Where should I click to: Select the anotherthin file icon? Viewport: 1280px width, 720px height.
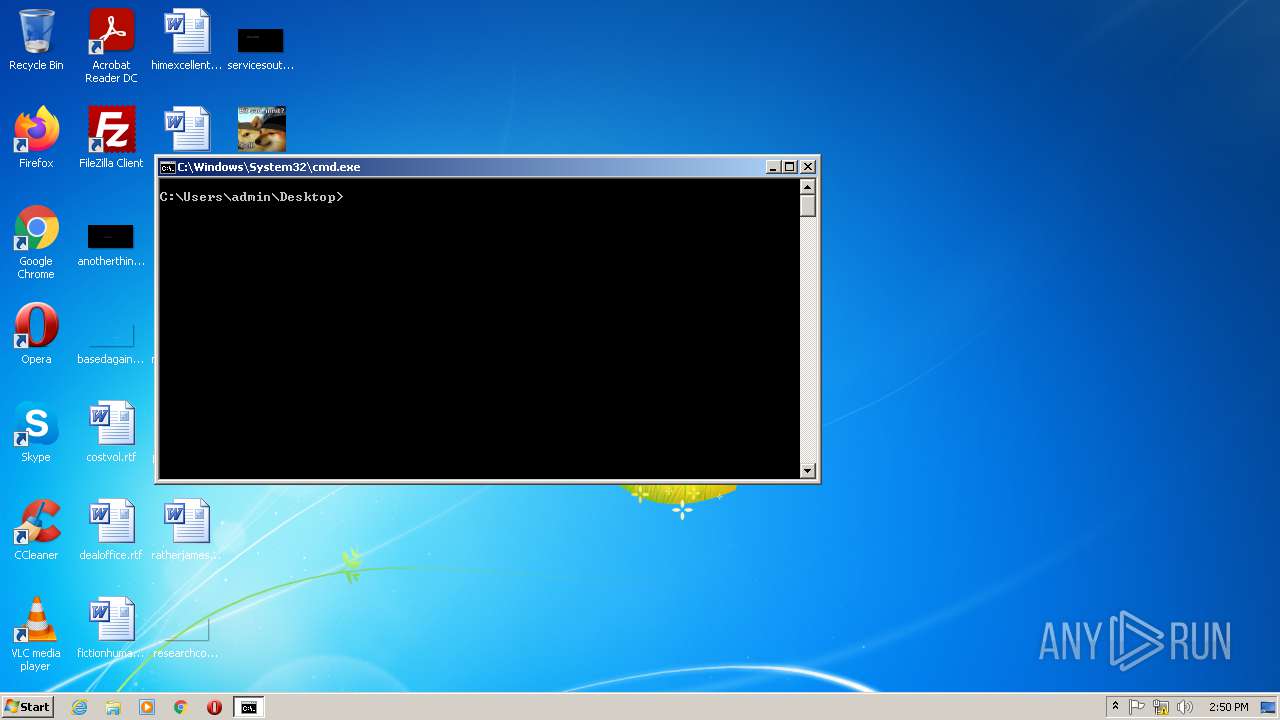[111, 245]
